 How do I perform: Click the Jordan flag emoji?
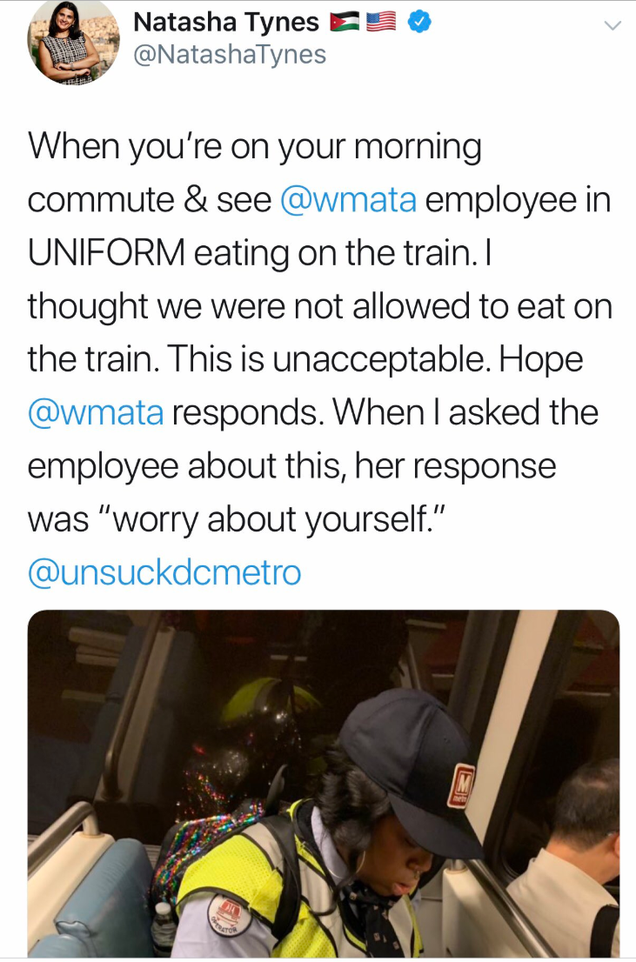coord(345,23)
